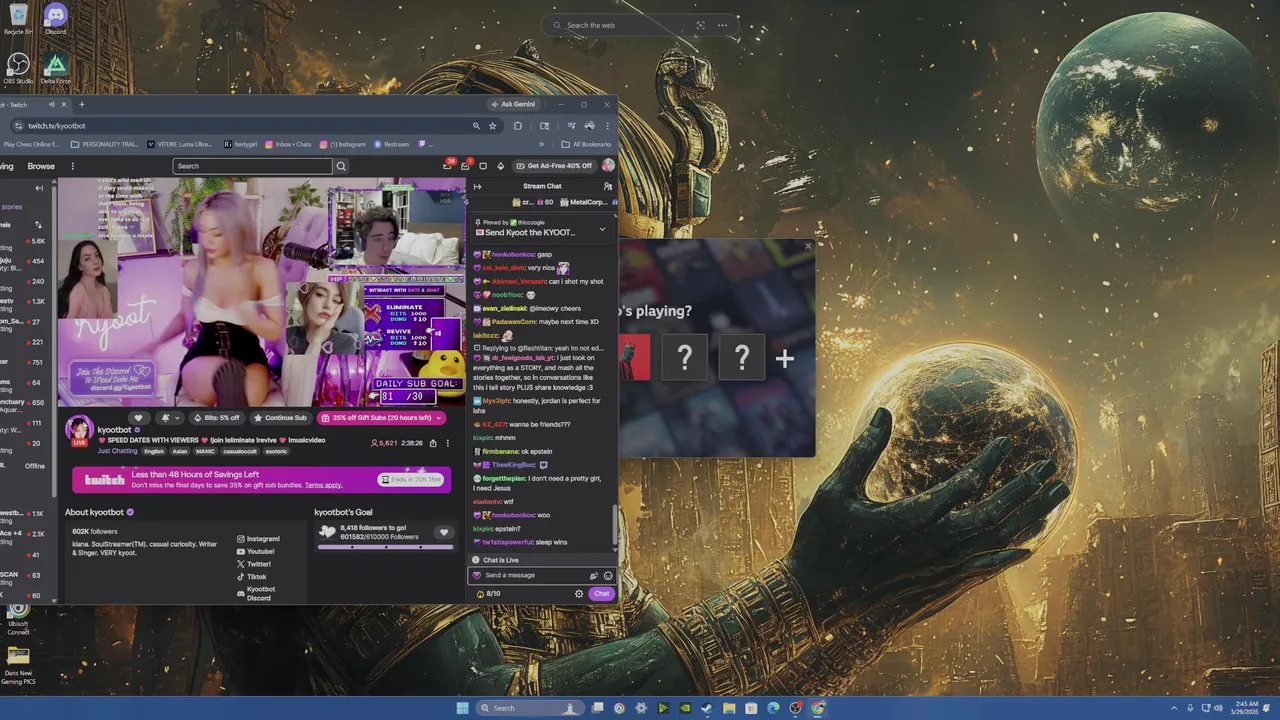Click follower goal progress bar
This screenshot has height=720, width=1280.
[x=385, y=547]
